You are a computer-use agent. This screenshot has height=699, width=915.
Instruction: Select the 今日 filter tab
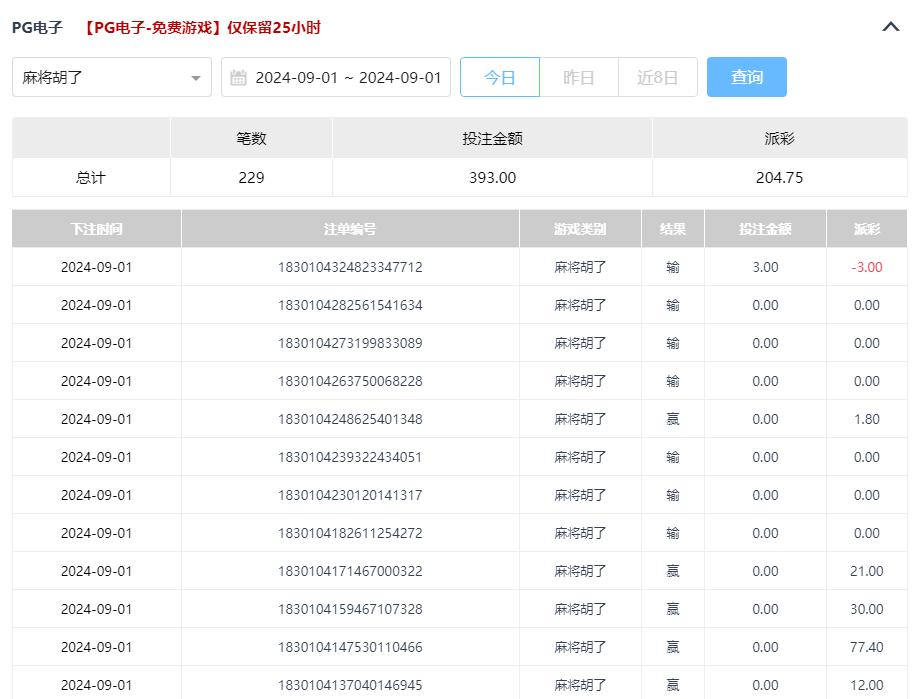499,77
